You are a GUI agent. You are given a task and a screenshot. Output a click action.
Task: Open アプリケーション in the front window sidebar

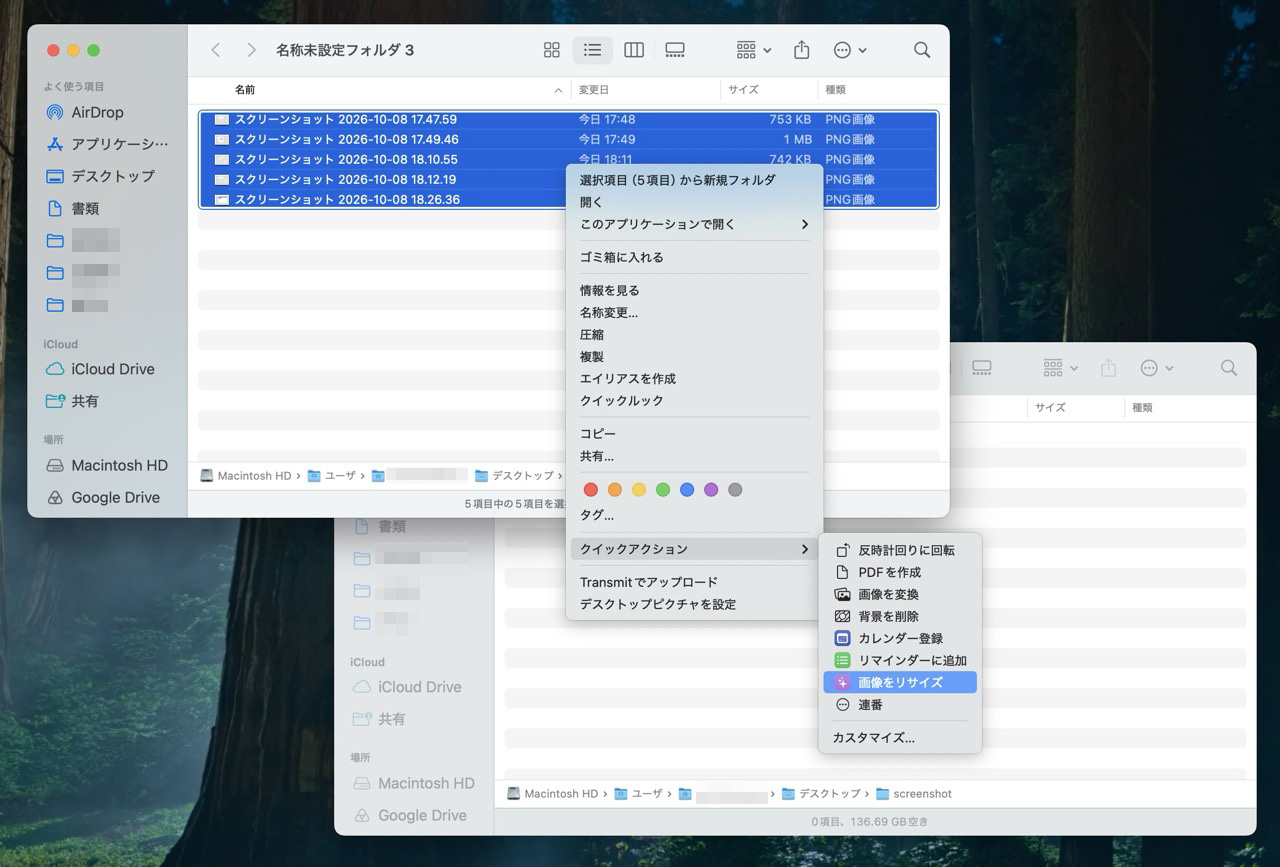[107, 144]
